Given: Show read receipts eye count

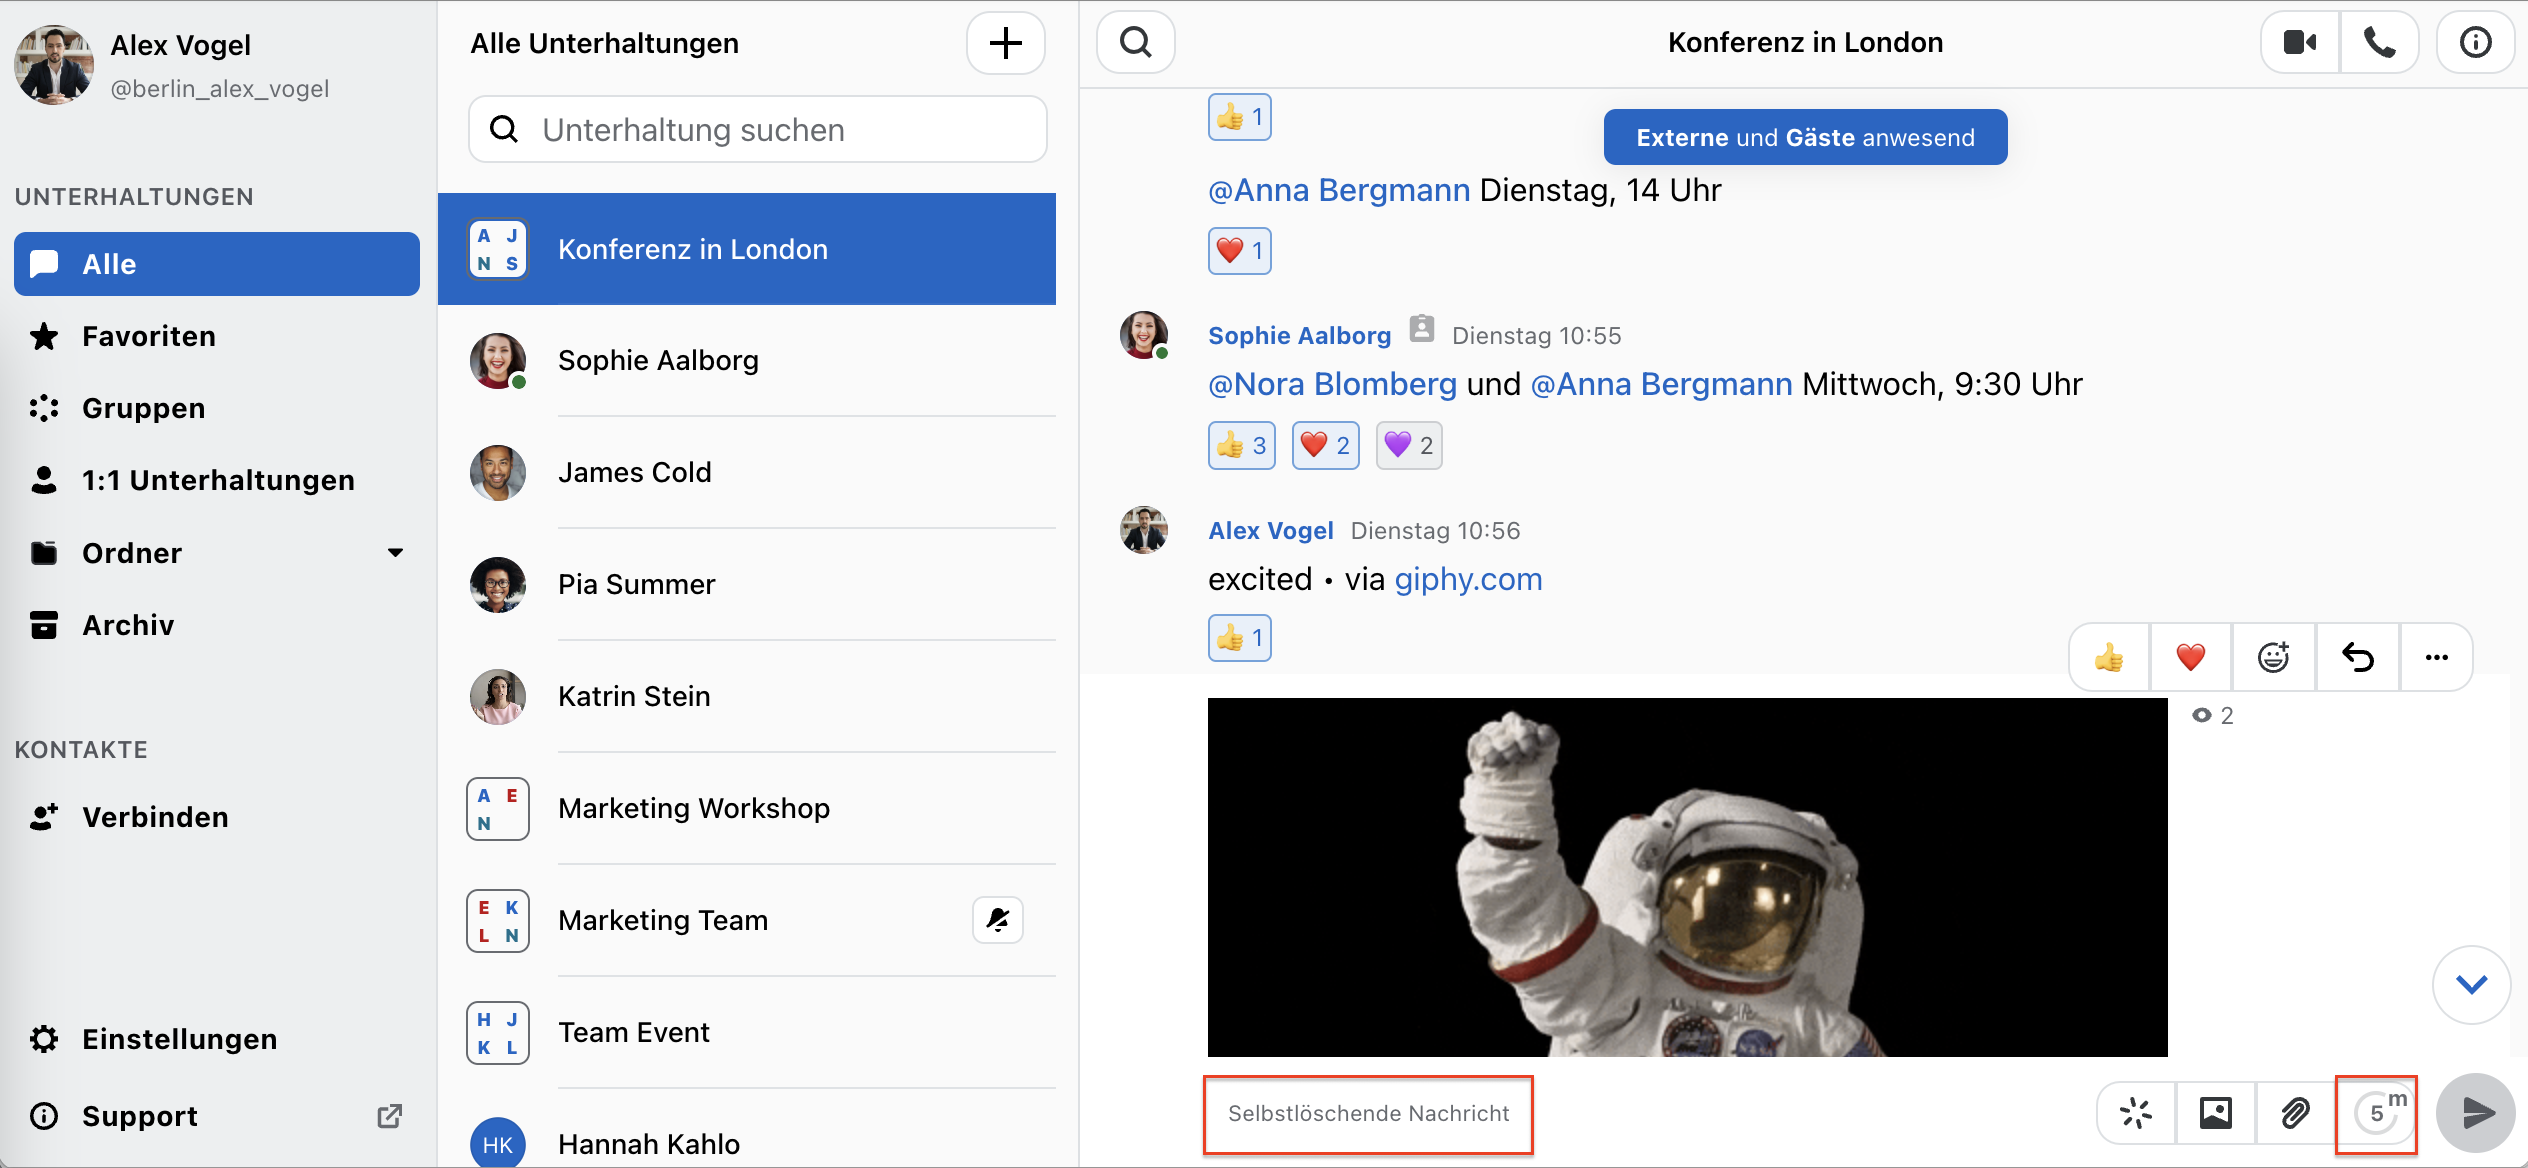Looking at the screenshot, I should (2212, 716).
